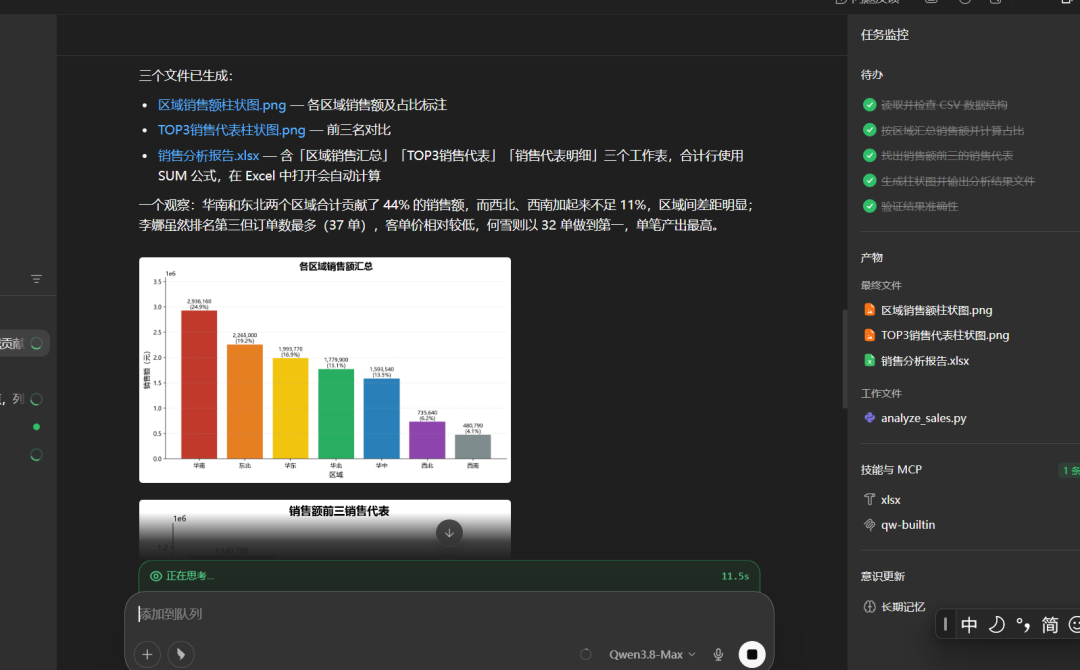The height and width of the screenshot is (670, 1080).
Task: Click the plus attachment button
Action: (x=147, y=654)
